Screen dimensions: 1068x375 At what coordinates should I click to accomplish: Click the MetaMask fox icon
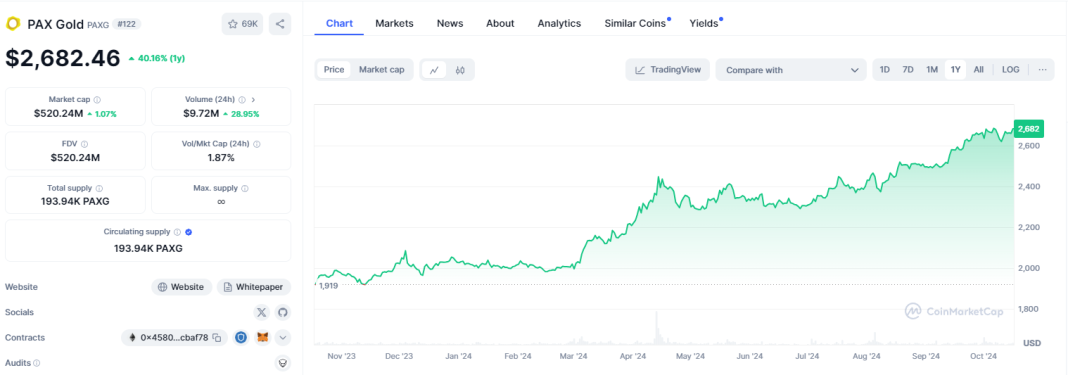(x=262, y=338)
